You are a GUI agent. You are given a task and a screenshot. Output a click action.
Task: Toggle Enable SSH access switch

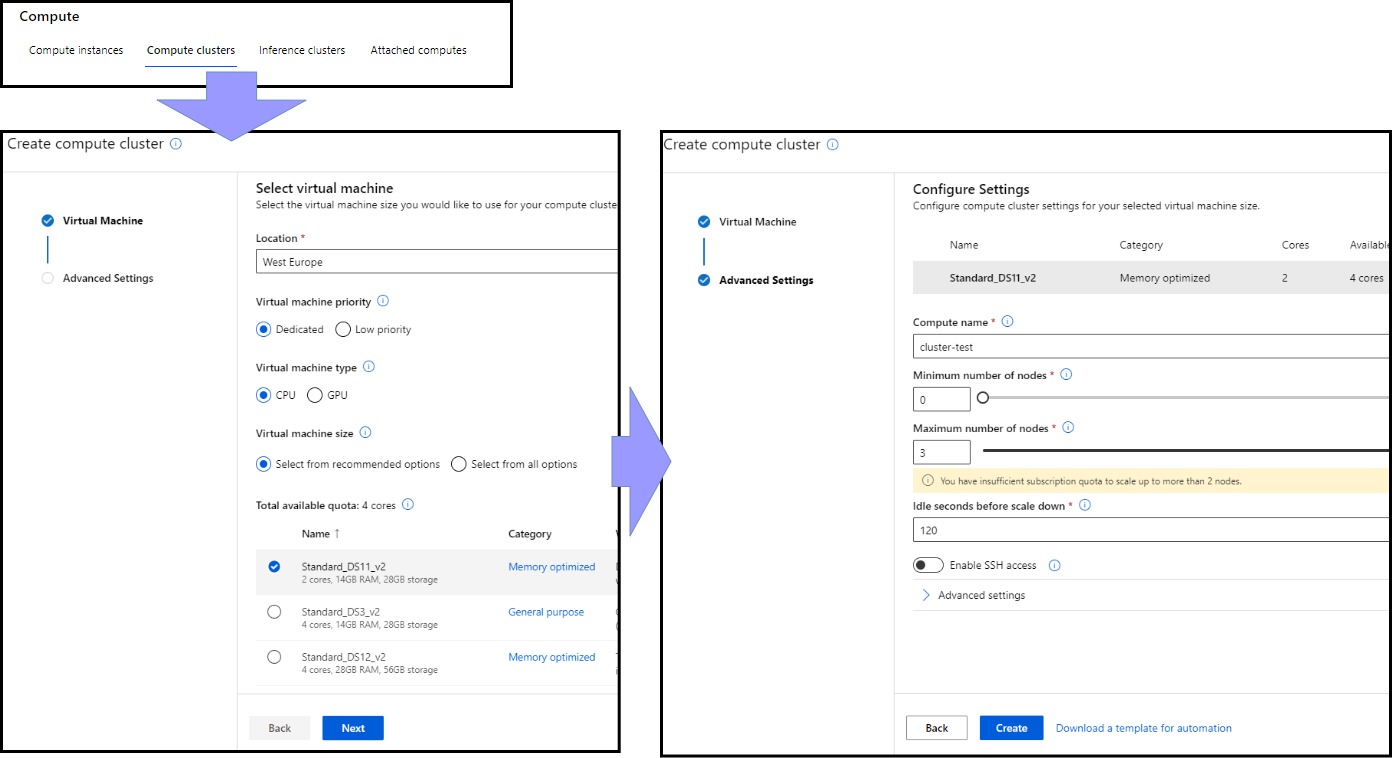(x=928, y=565)
